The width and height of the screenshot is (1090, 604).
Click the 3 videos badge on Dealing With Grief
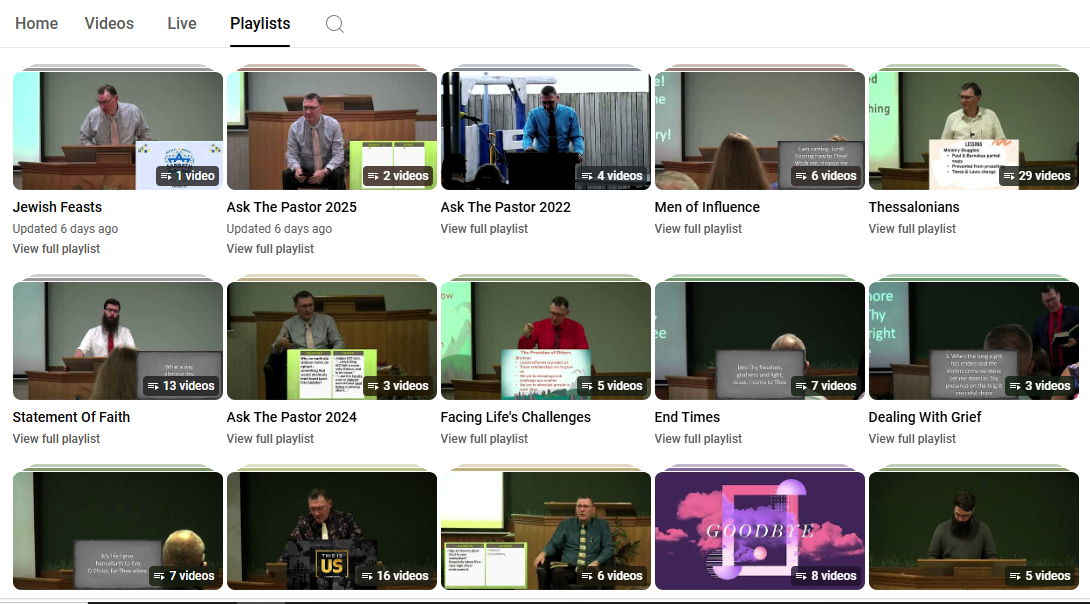pos(1041,386)
